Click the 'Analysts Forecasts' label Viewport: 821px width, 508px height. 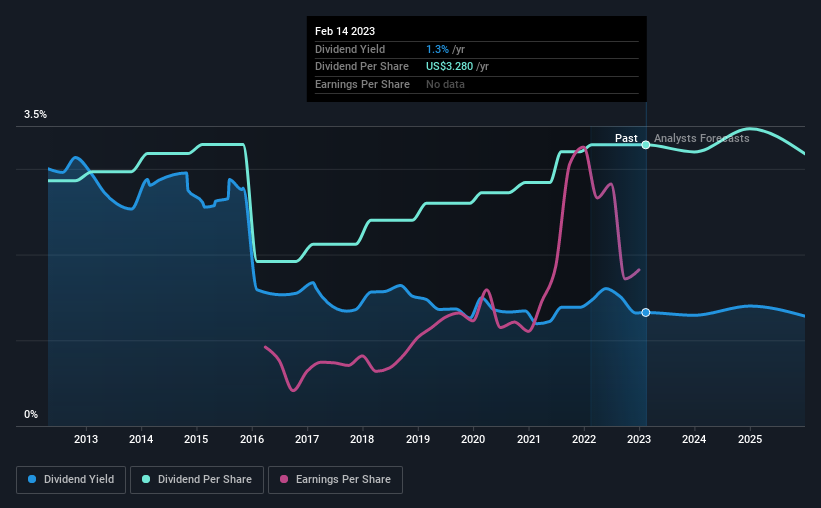pos(702,138)
